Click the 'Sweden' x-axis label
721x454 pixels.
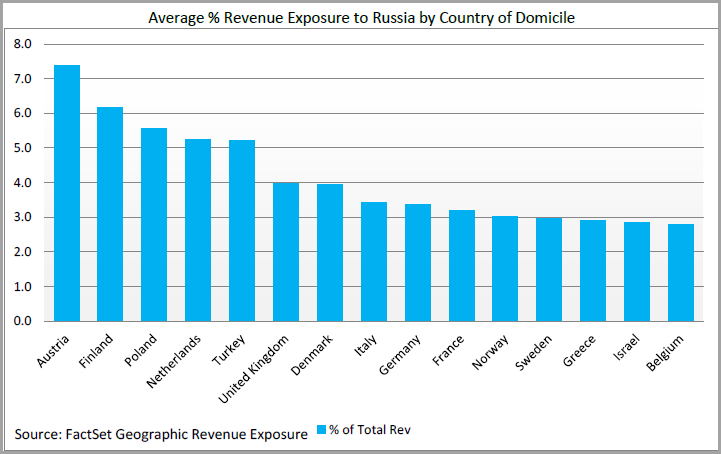(533, 353)
